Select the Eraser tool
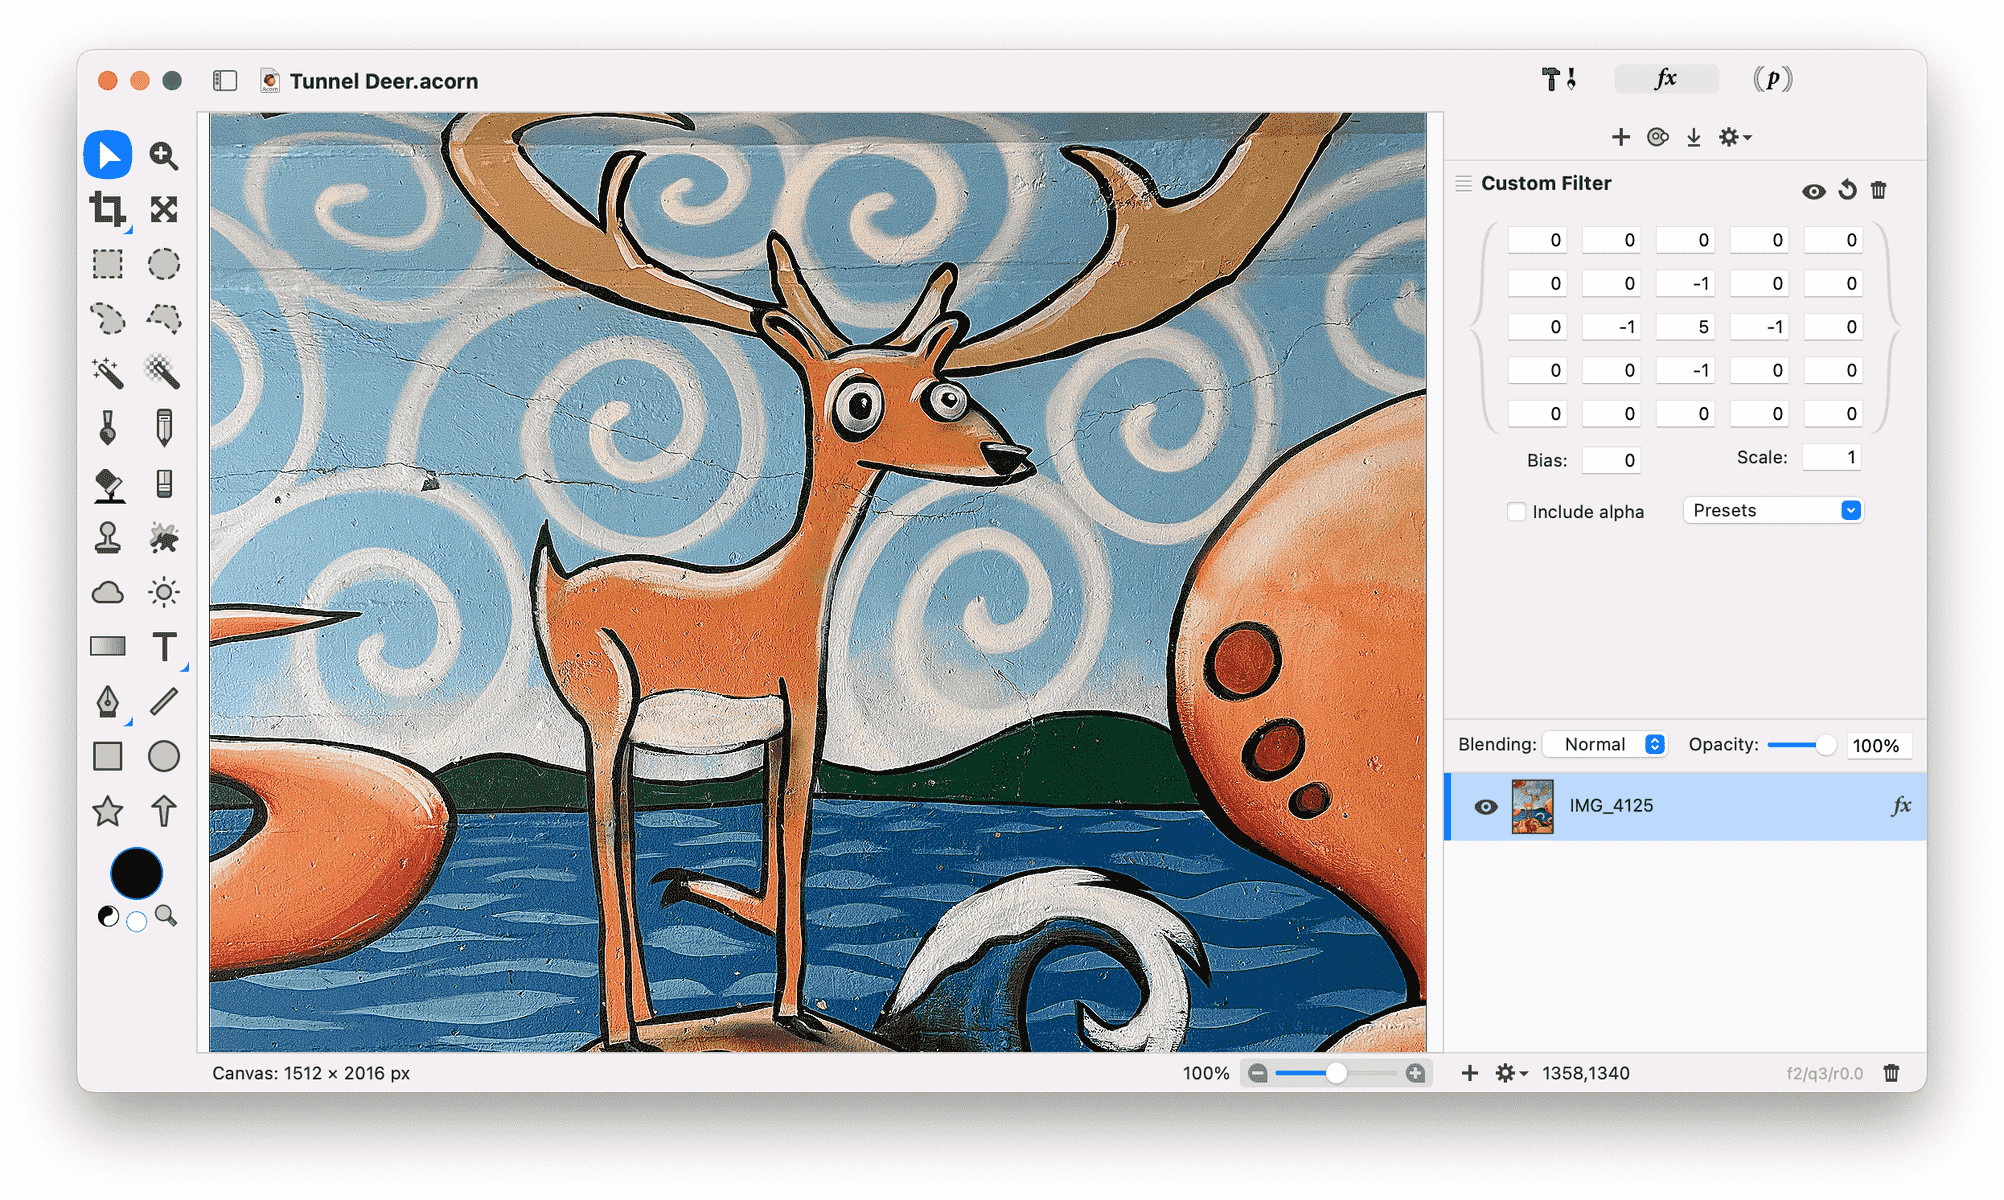 (x=164, y=484)
